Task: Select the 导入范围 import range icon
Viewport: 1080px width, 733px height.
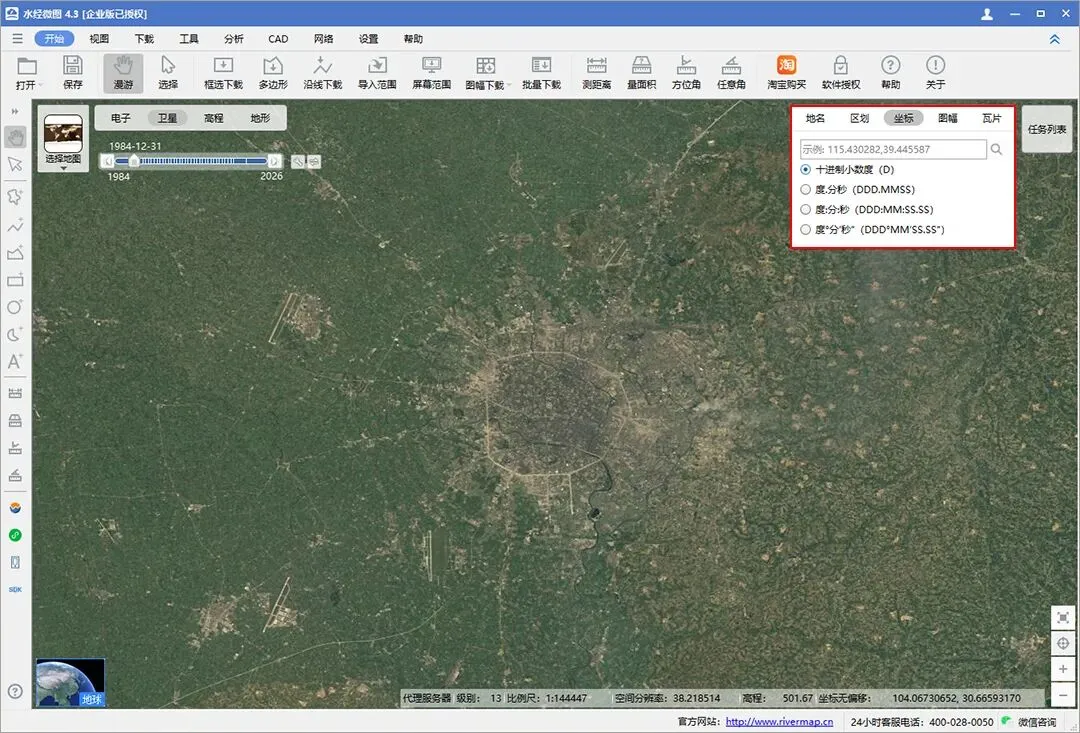Action: [377, 73]
